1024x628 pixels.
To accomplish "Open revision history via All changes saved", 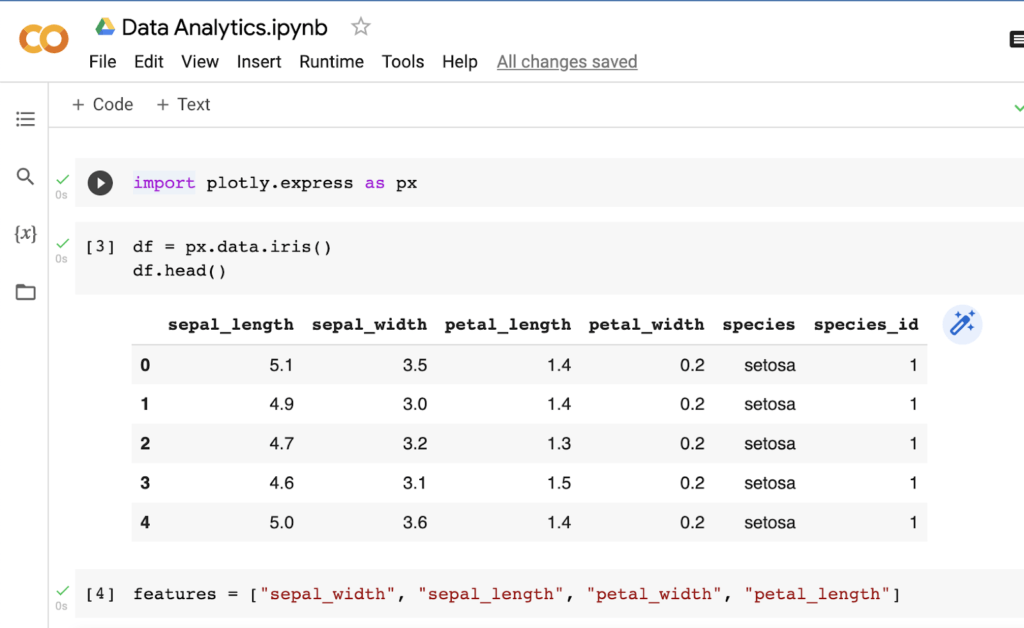I will [566, 61].
